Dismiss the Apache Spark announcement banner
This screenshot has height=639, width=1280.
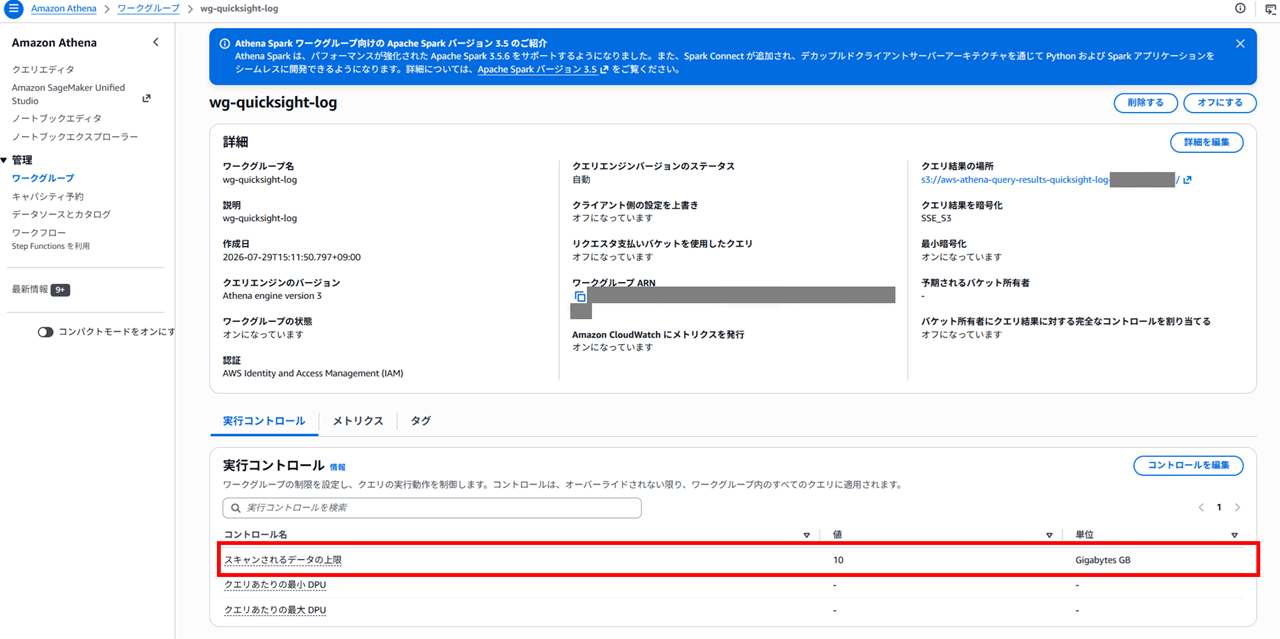tap(1240, 44)
